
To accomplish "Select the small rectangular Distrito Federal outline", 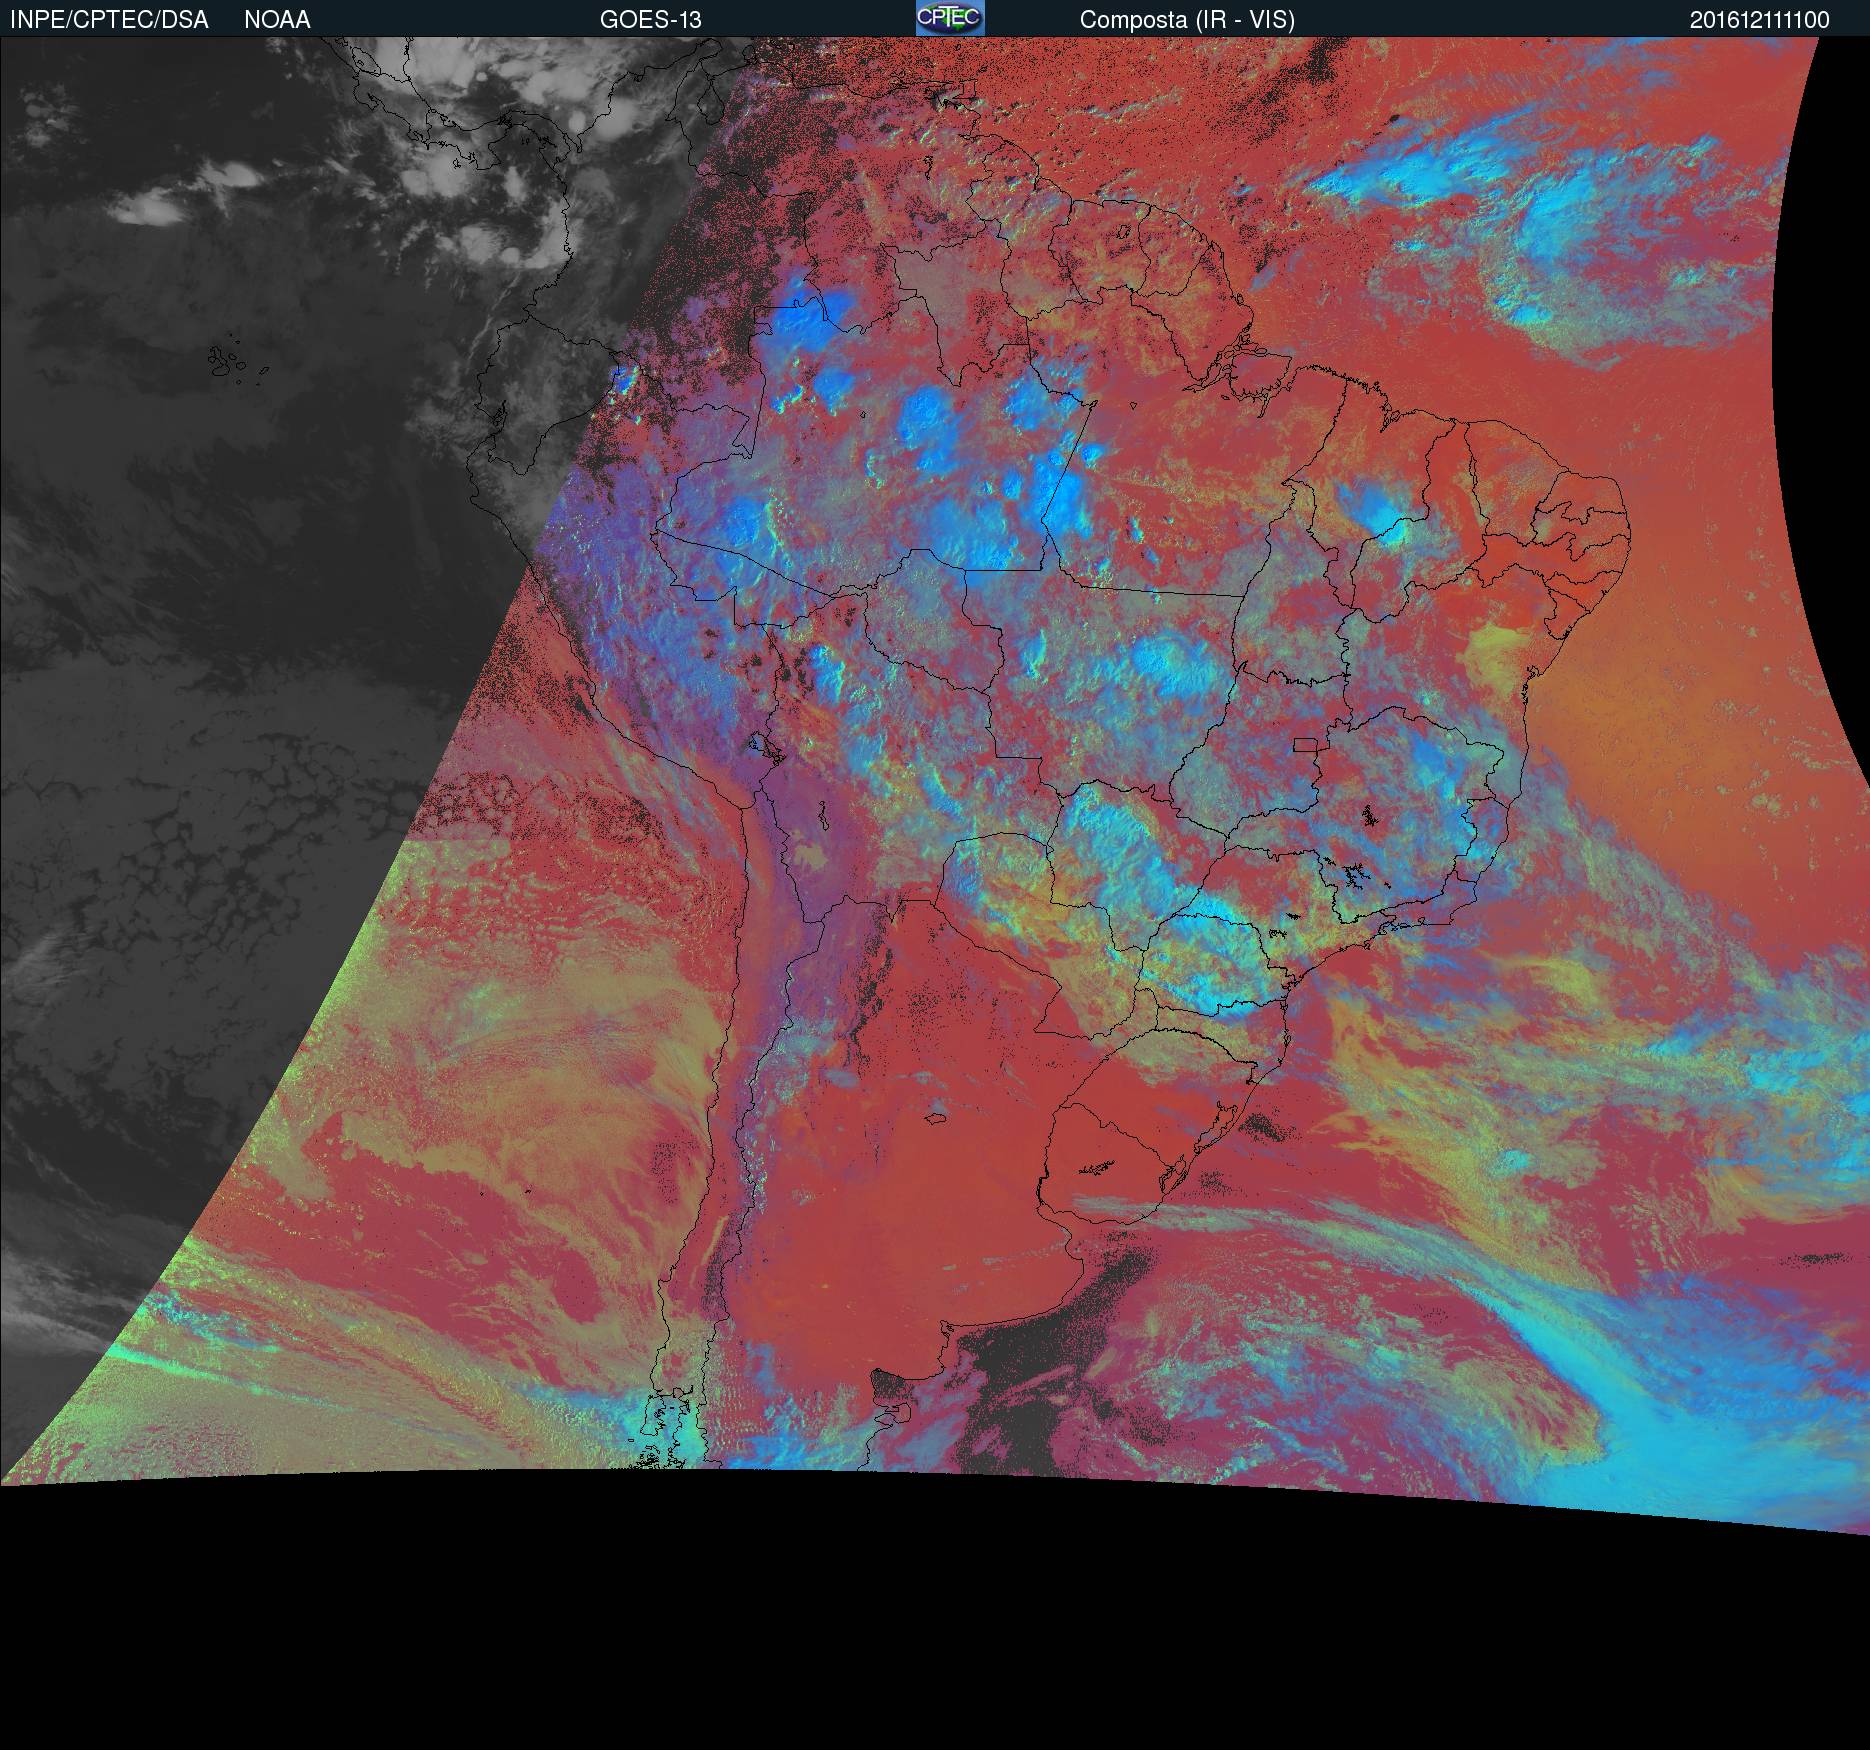I will [x=1305, y=744].
